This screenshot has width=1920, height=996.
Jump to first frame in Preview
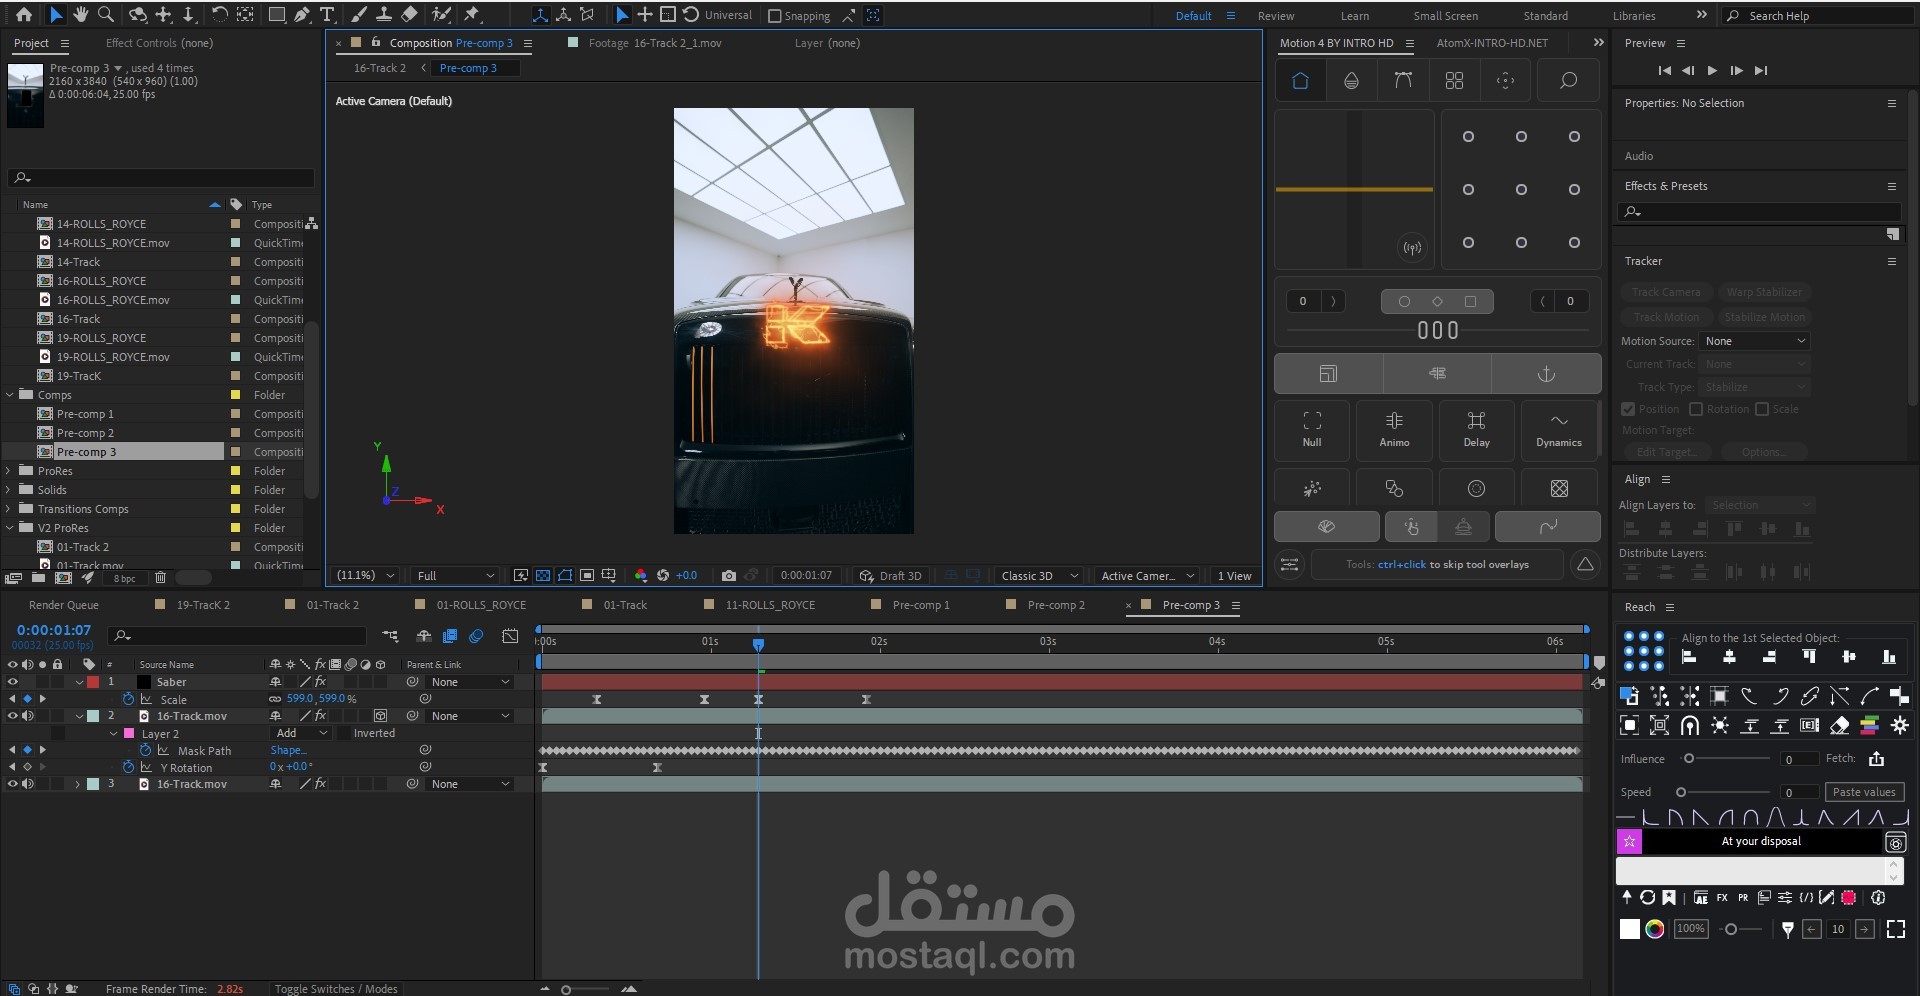pyautogui.click(x=1664, y=71)
